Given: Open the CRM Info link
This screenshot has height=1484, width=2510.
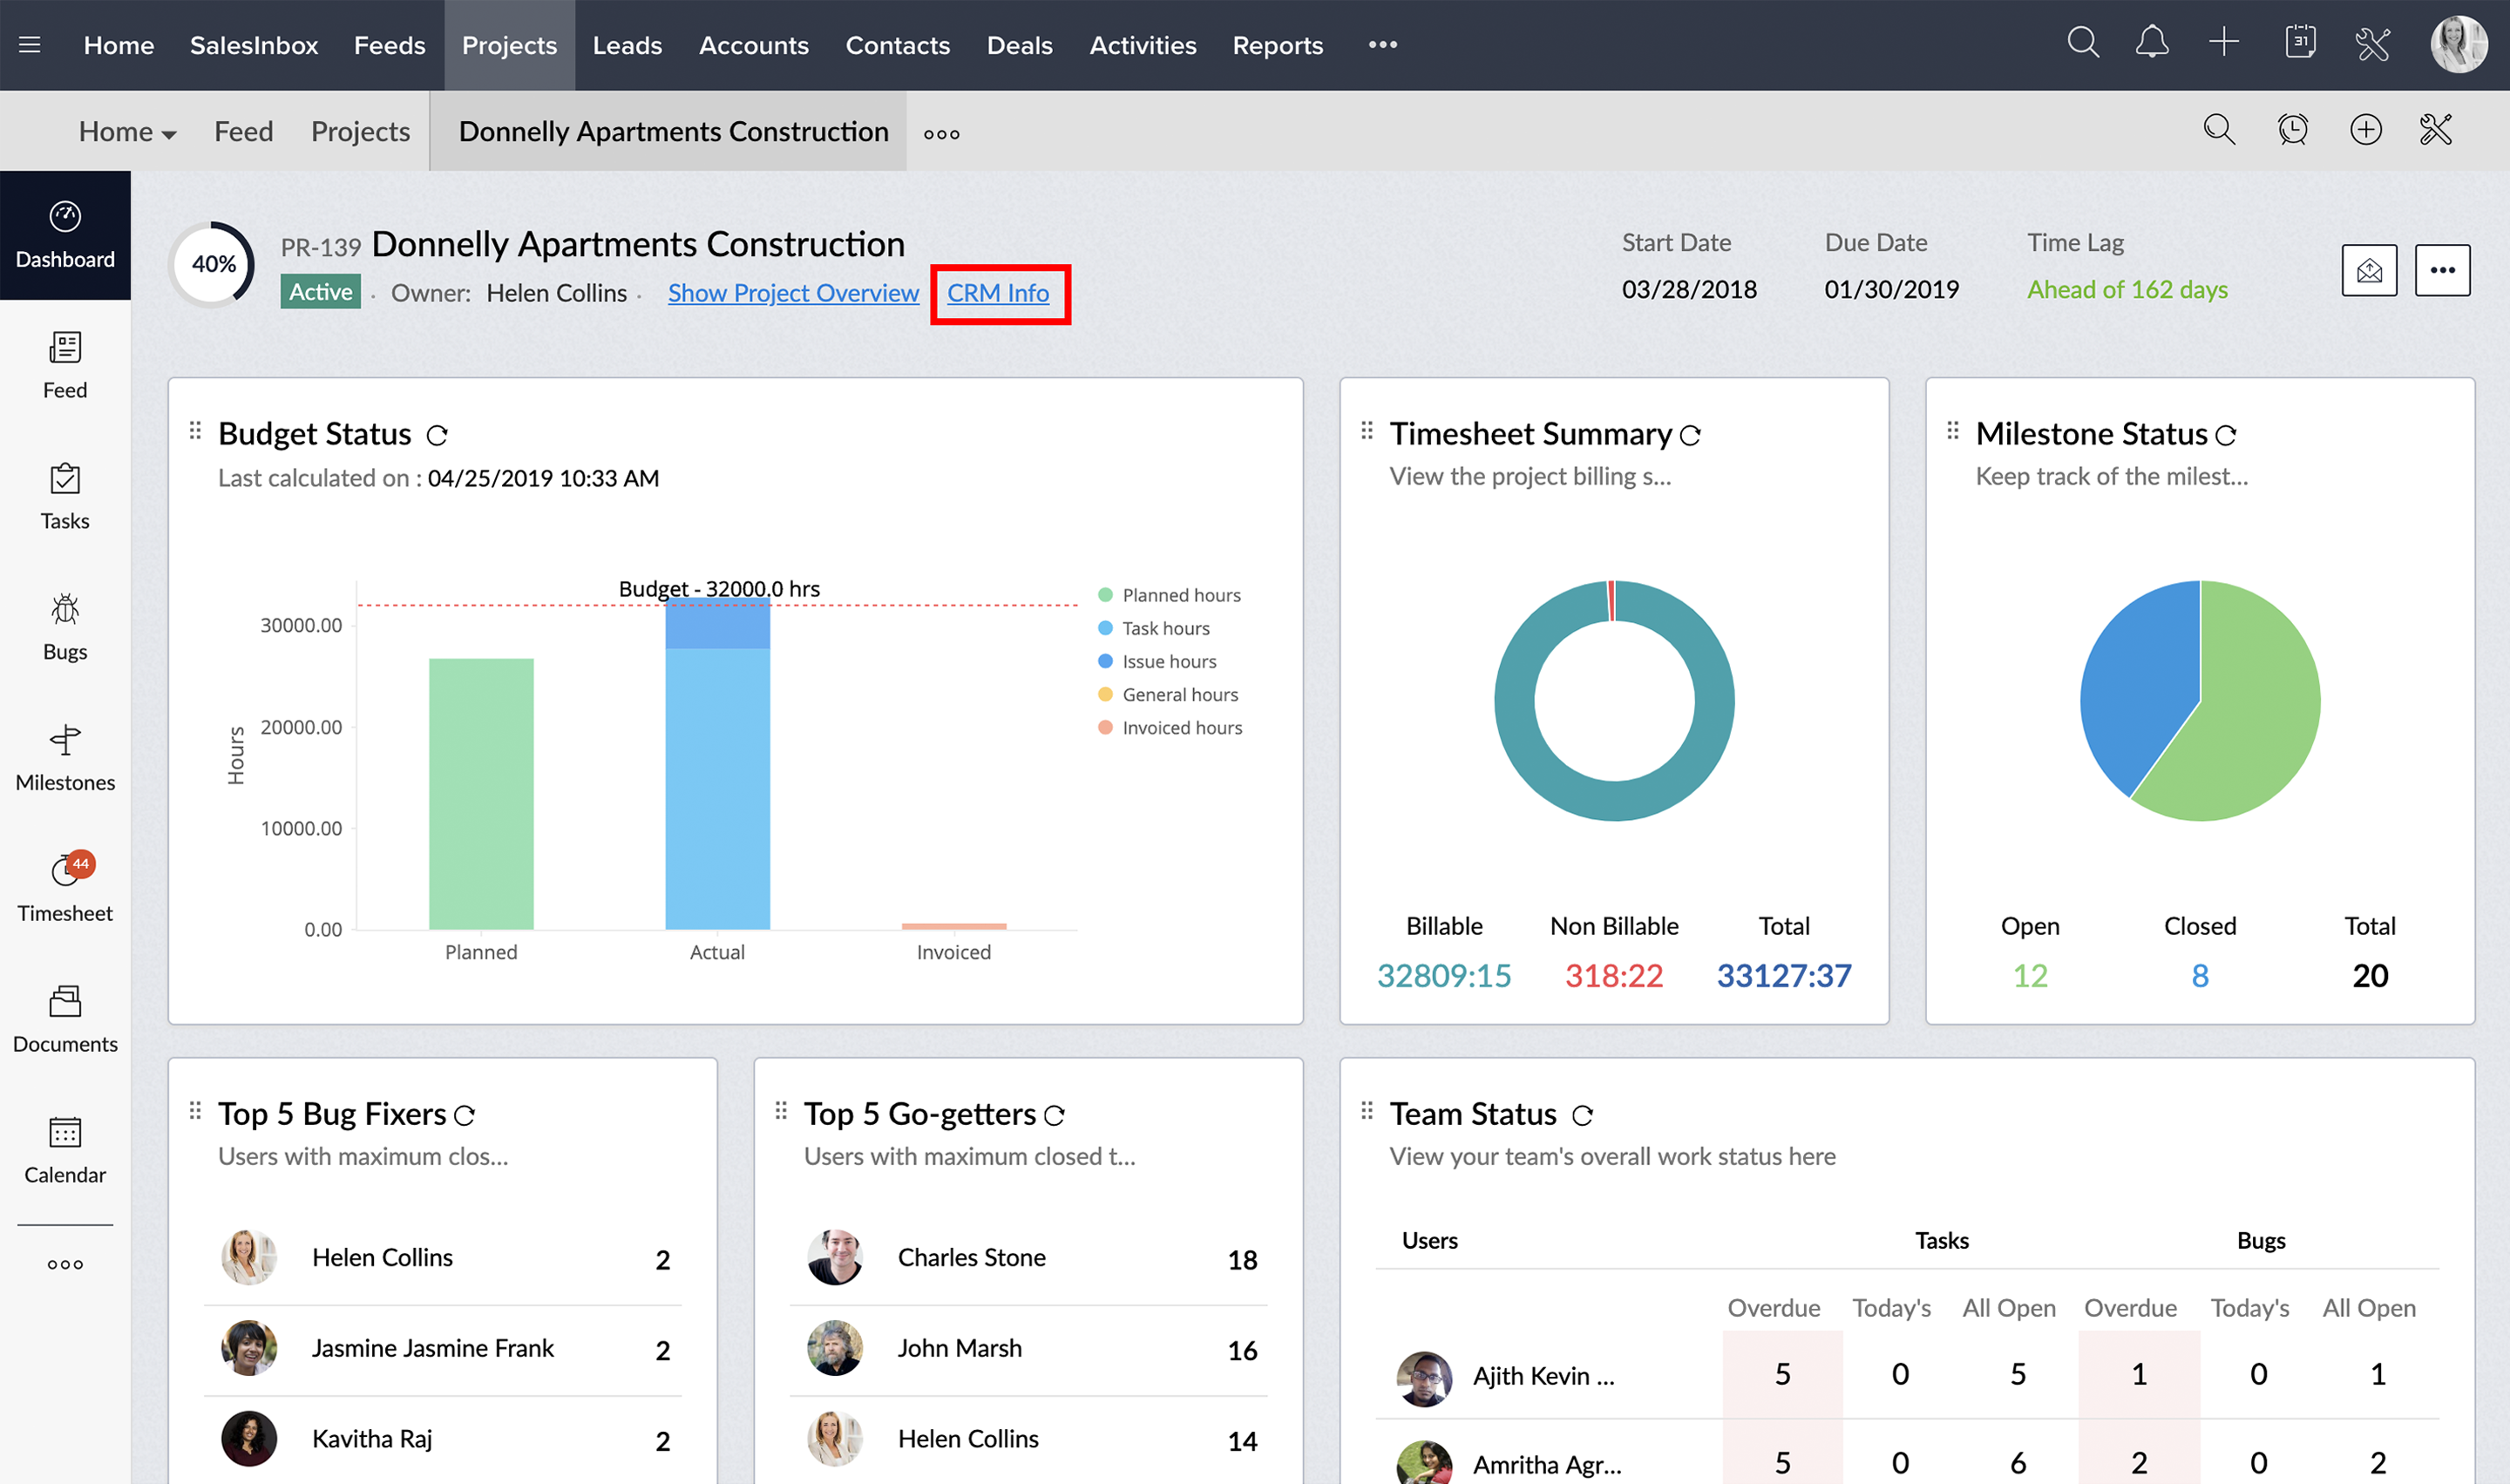Looking at the screenshot, I should pyautogui.click(x=997, y=293).
